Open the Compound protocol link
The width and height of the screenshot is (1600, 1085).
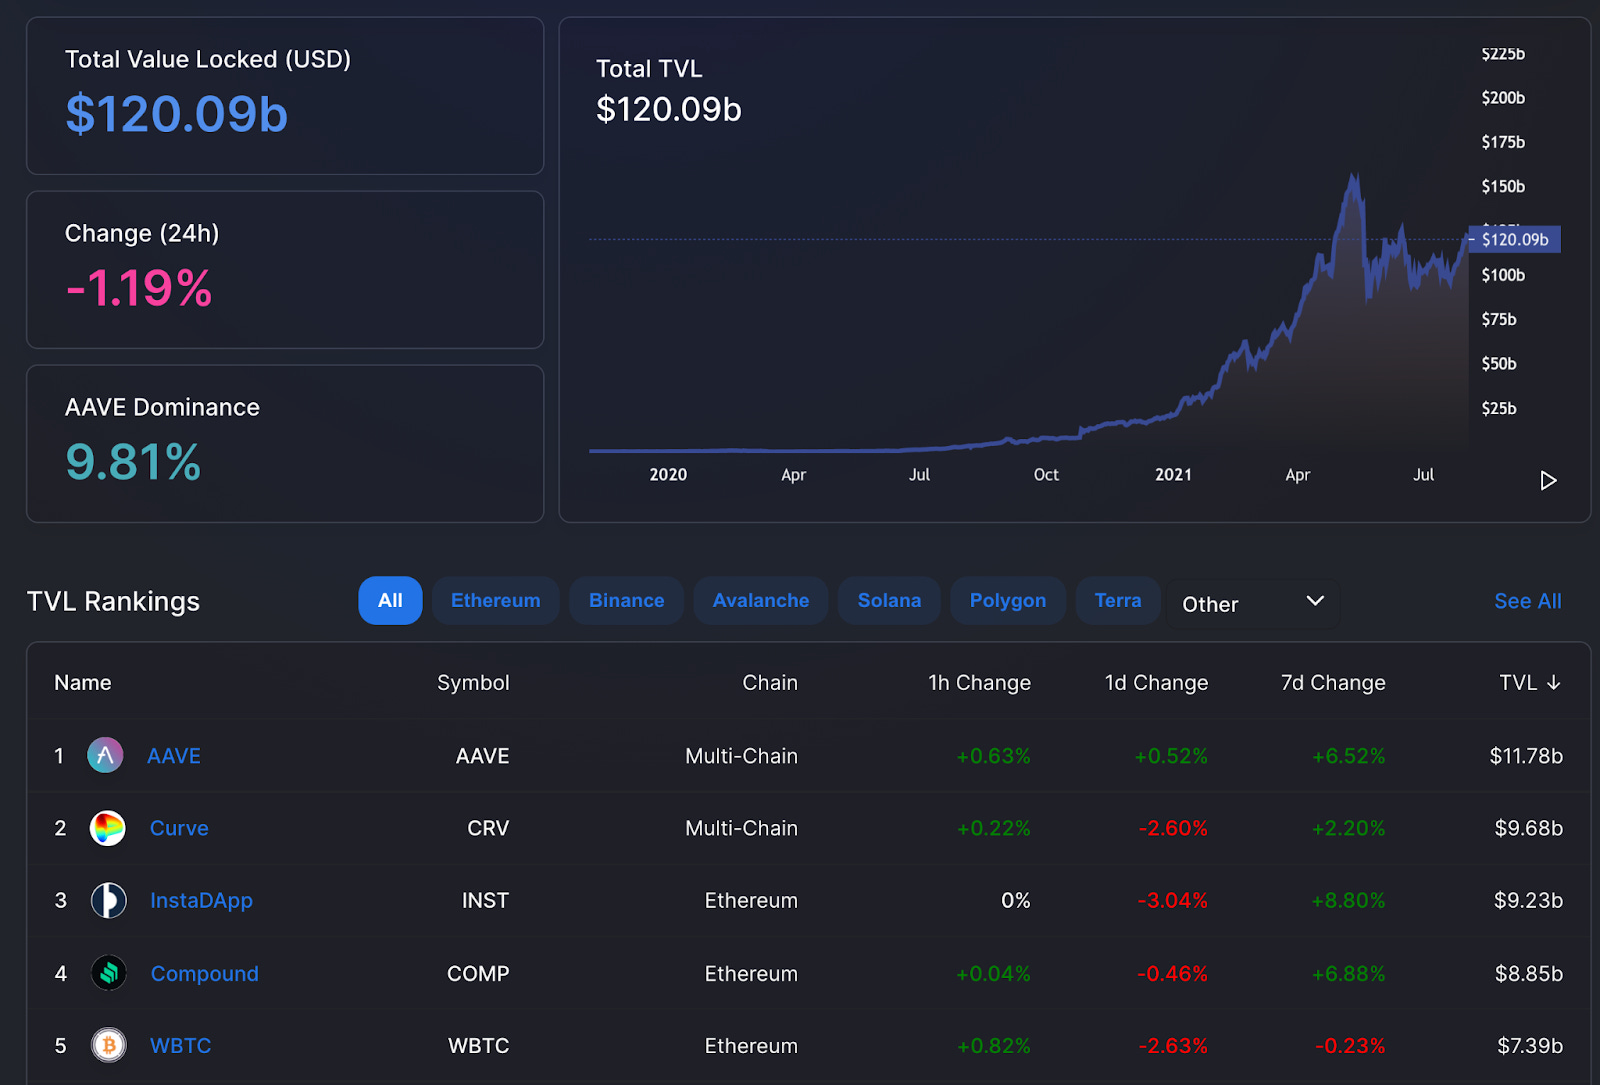coord(204,974)
